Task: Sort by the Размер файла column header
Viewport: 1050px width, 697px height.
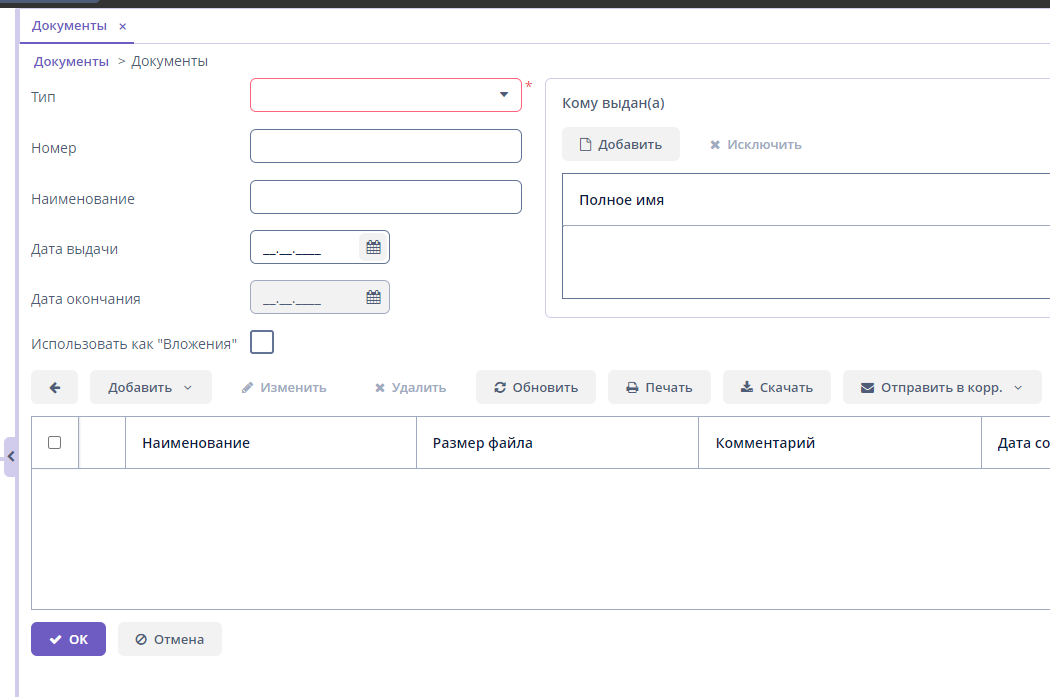Action: click(x=482, y=443)
